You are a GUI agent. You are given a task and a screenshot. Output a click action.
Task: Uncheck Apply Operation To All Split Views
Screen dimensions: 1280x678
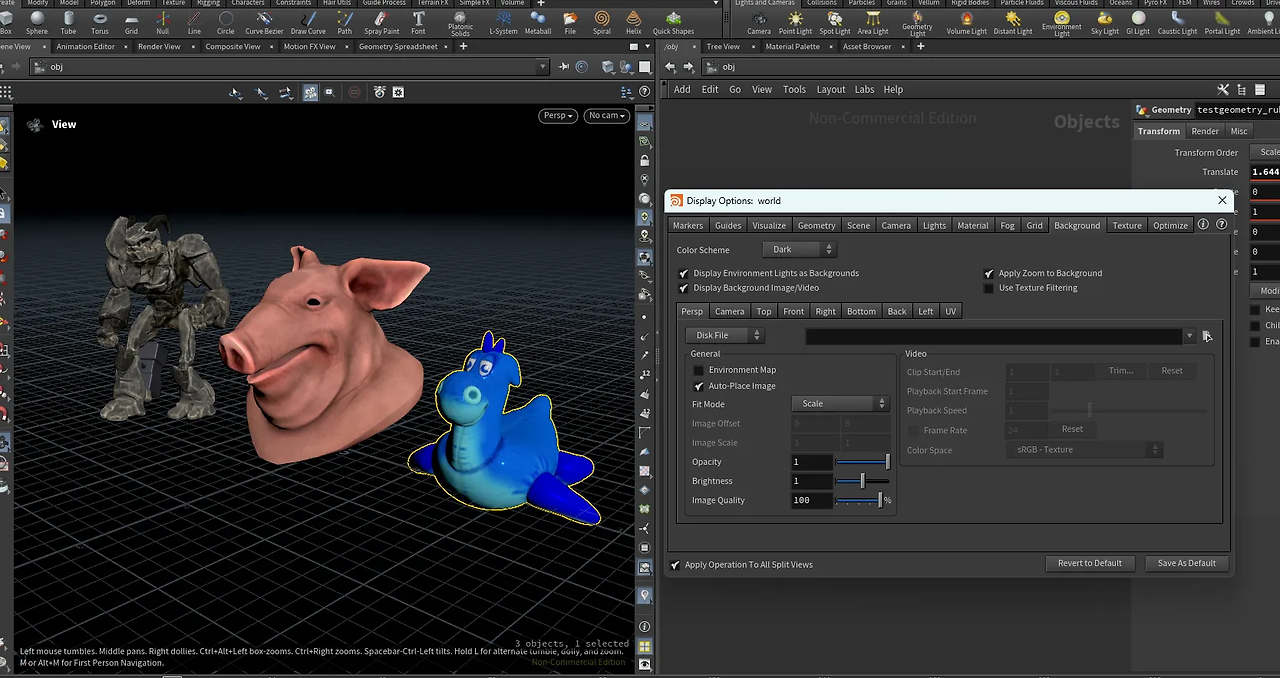point(675,564)
